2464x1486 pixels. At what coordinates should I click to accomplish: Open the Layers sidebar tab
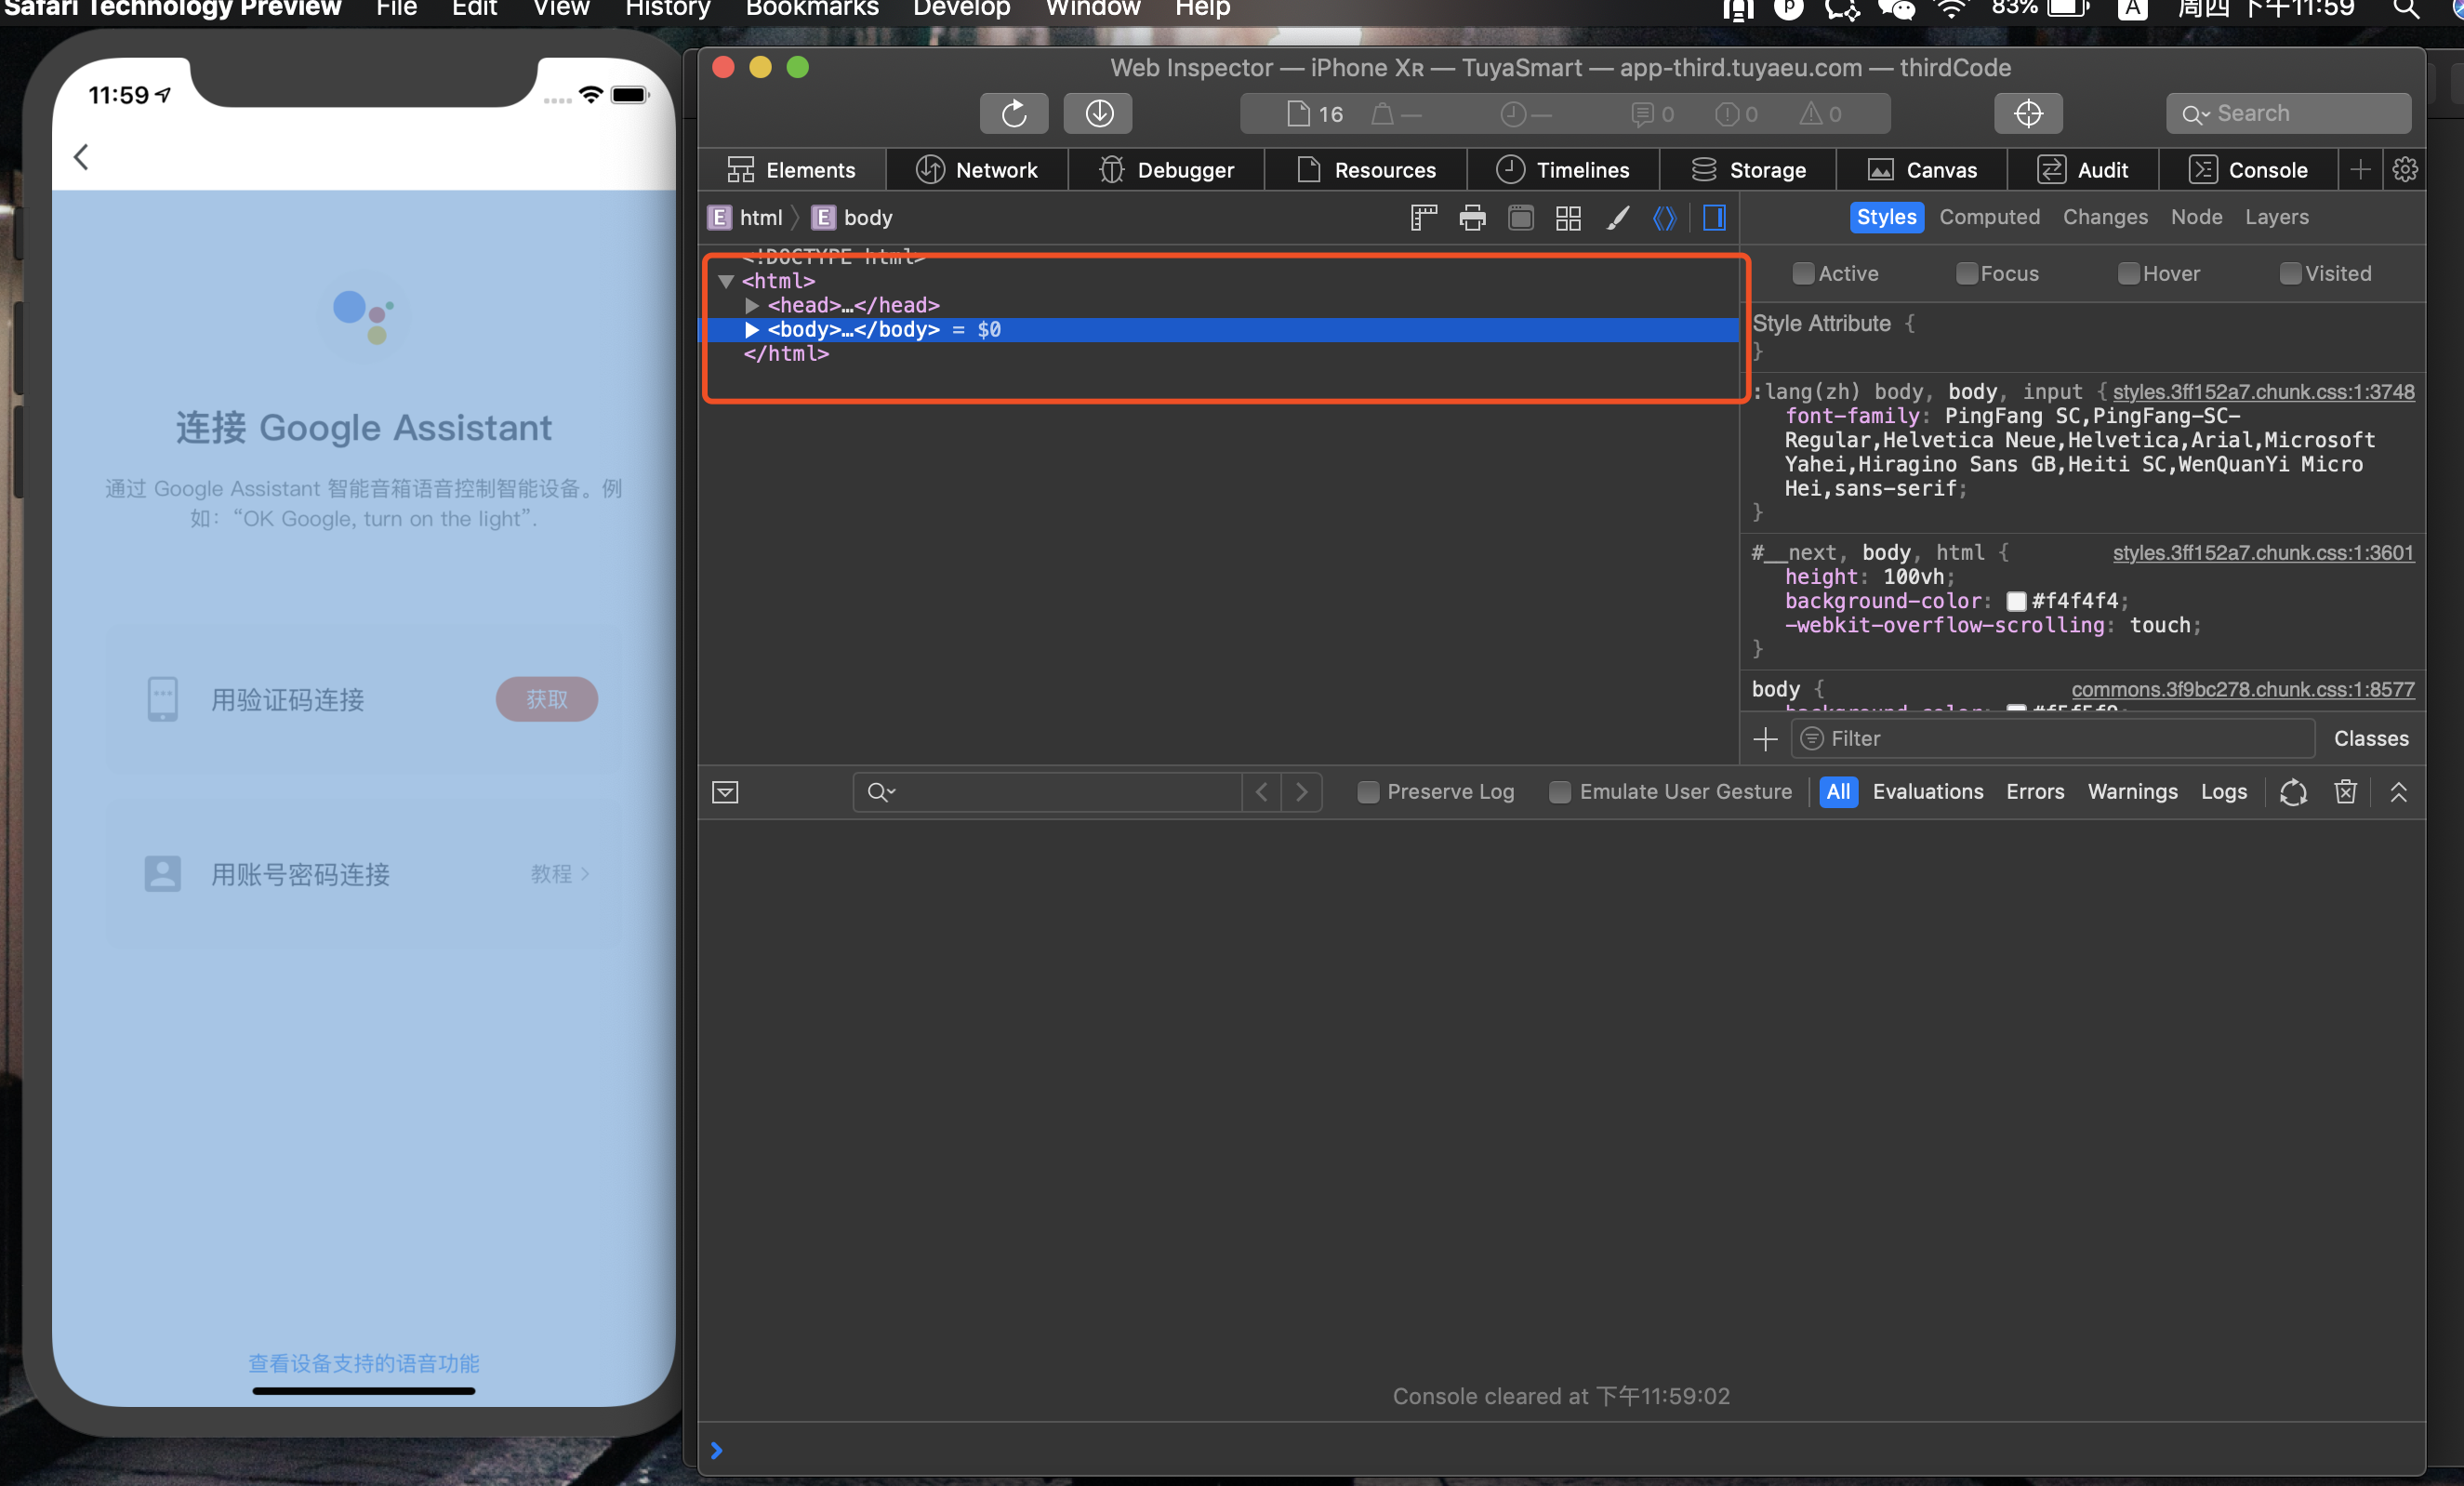tap(2276, 217)
